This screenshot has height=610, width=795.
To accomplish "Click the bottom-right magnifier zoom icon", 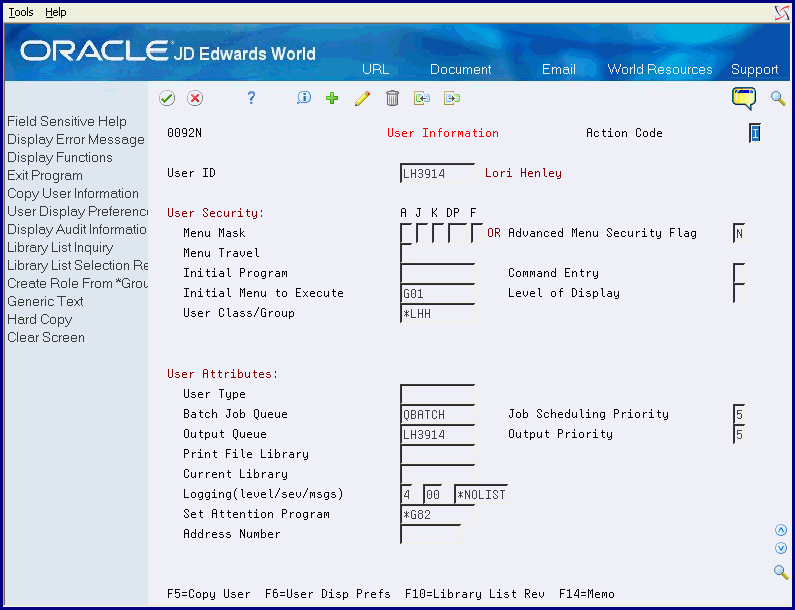I will click(781, 572).
